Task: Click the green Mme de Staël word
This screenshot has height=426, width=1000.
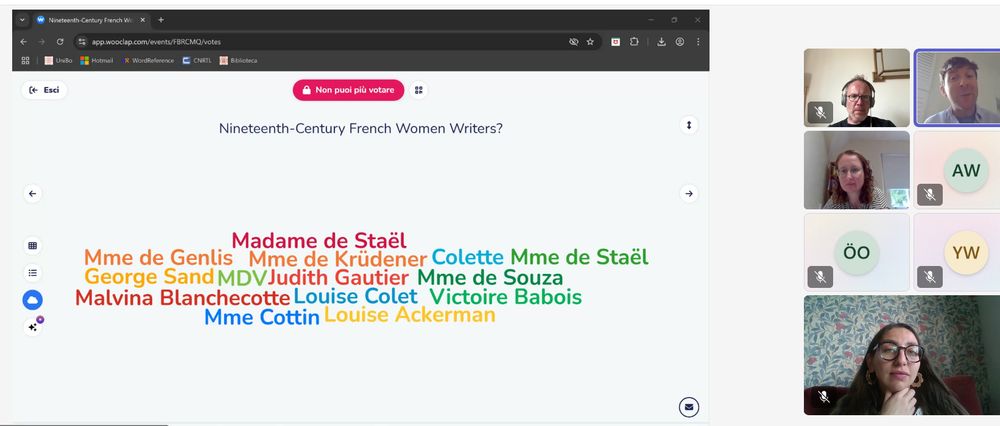Action: (x=579, y=257)
